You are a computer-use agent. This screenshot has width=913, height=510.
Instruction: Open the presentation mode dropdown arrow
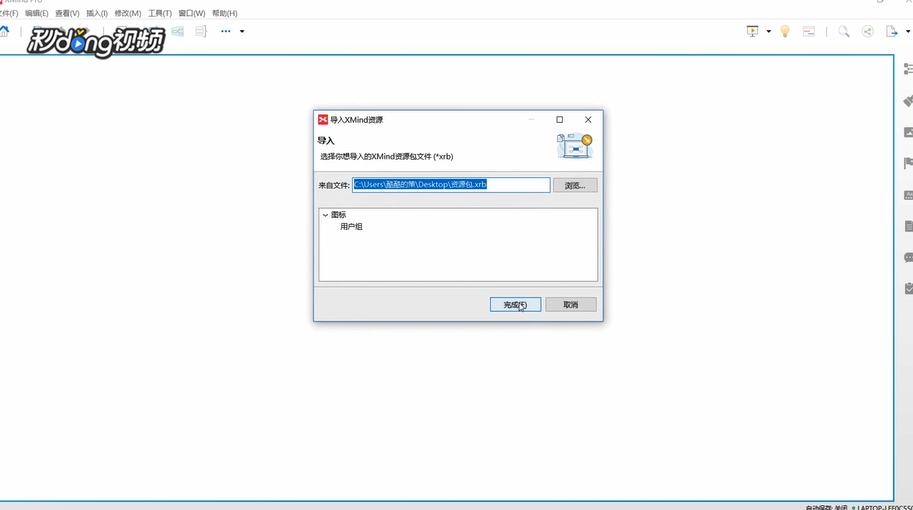click(x=769, y=31)
